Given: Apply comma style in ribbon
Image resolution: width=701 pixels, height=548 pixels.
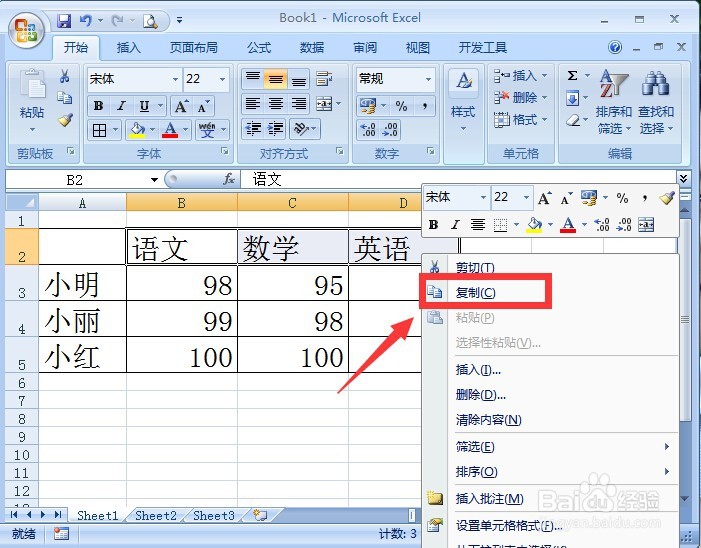Looking at the screenshot, I should tap(424, 106).
